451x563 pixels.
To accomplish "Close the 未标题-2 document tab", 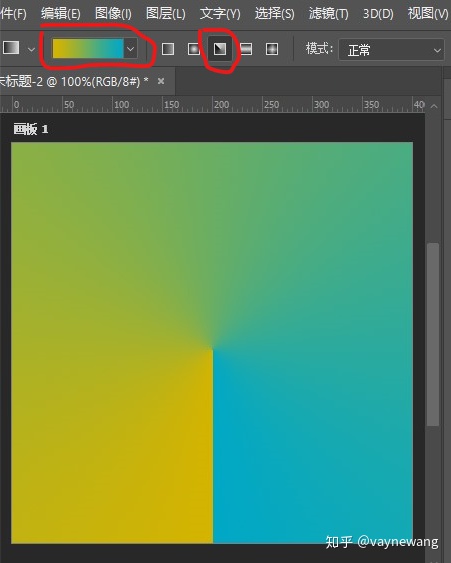I will pos(161,82).
